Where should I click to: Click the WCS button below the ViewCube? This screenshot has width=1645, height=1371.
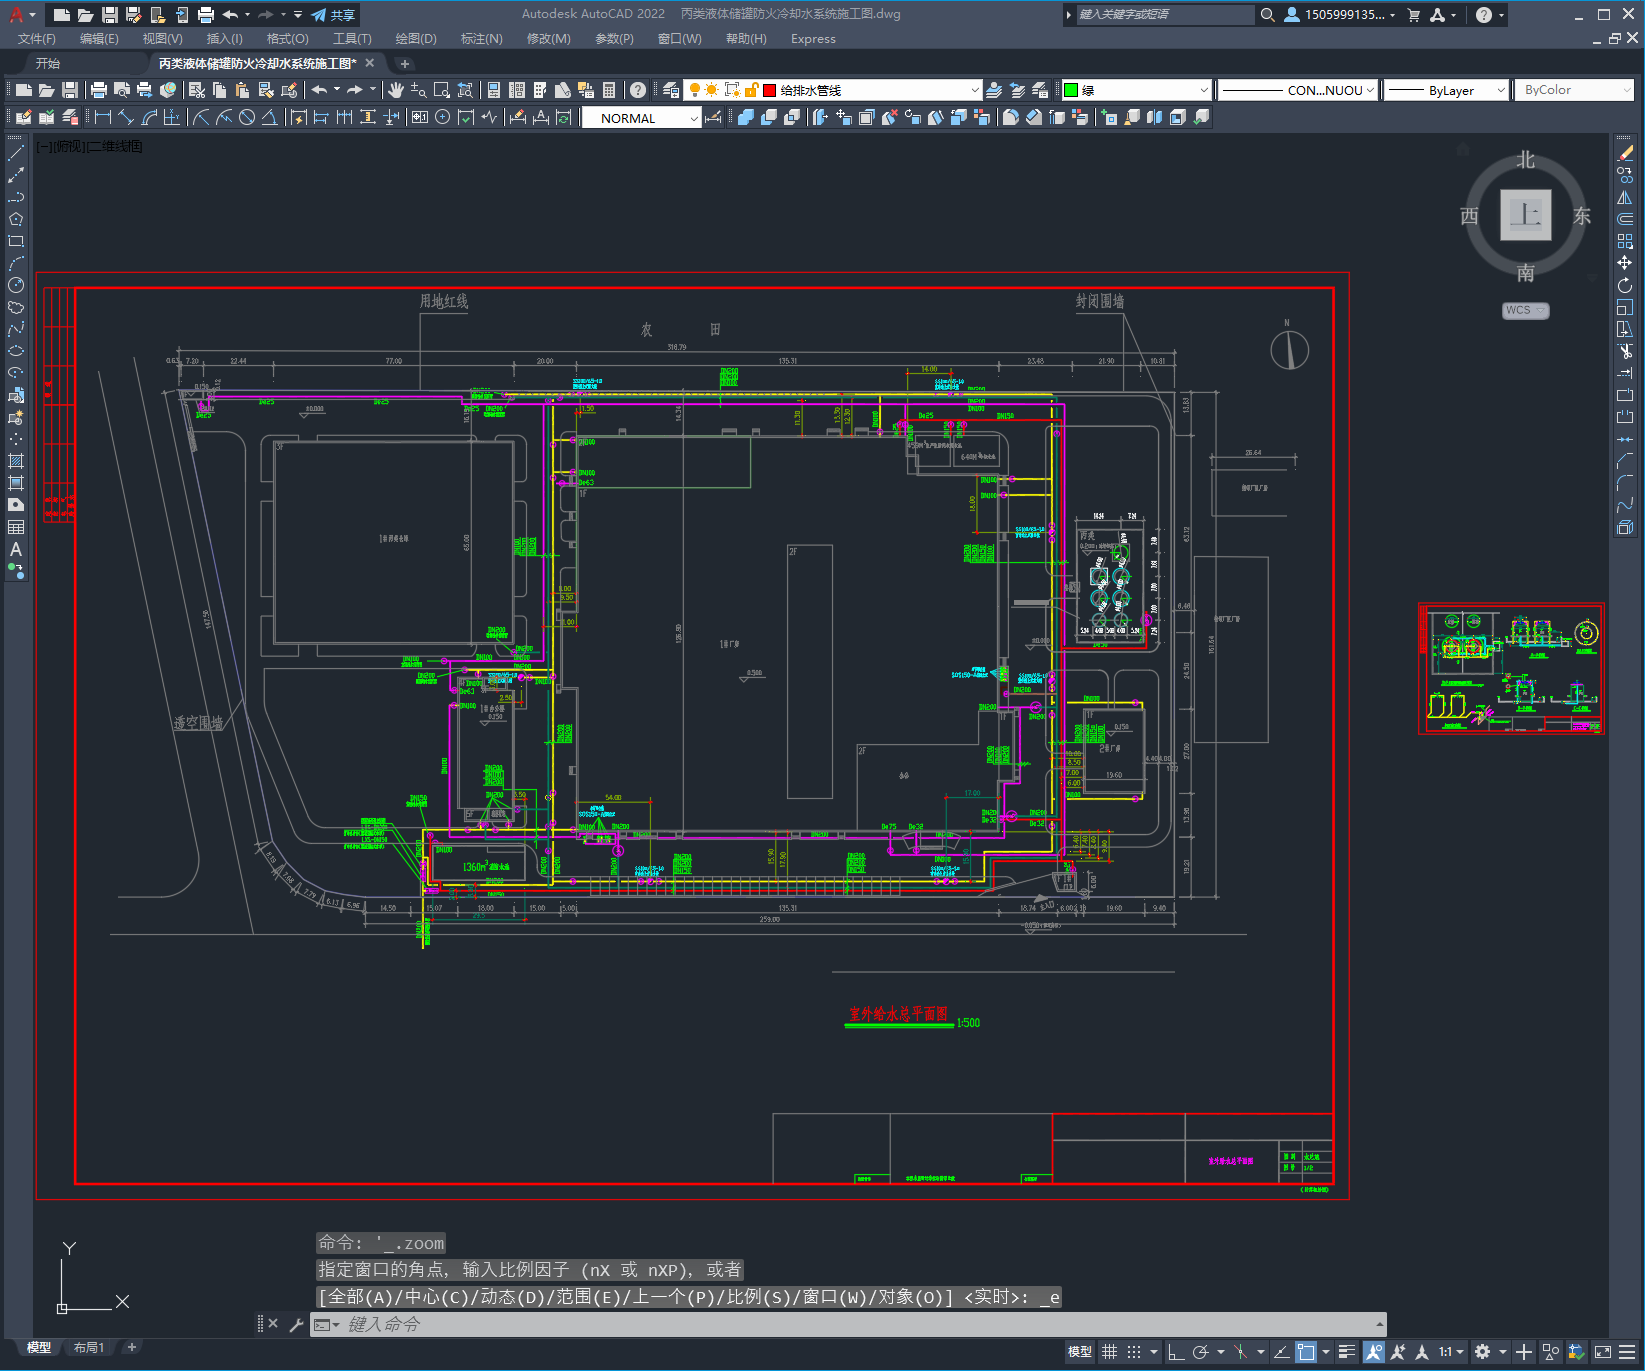coord(1524,310)
